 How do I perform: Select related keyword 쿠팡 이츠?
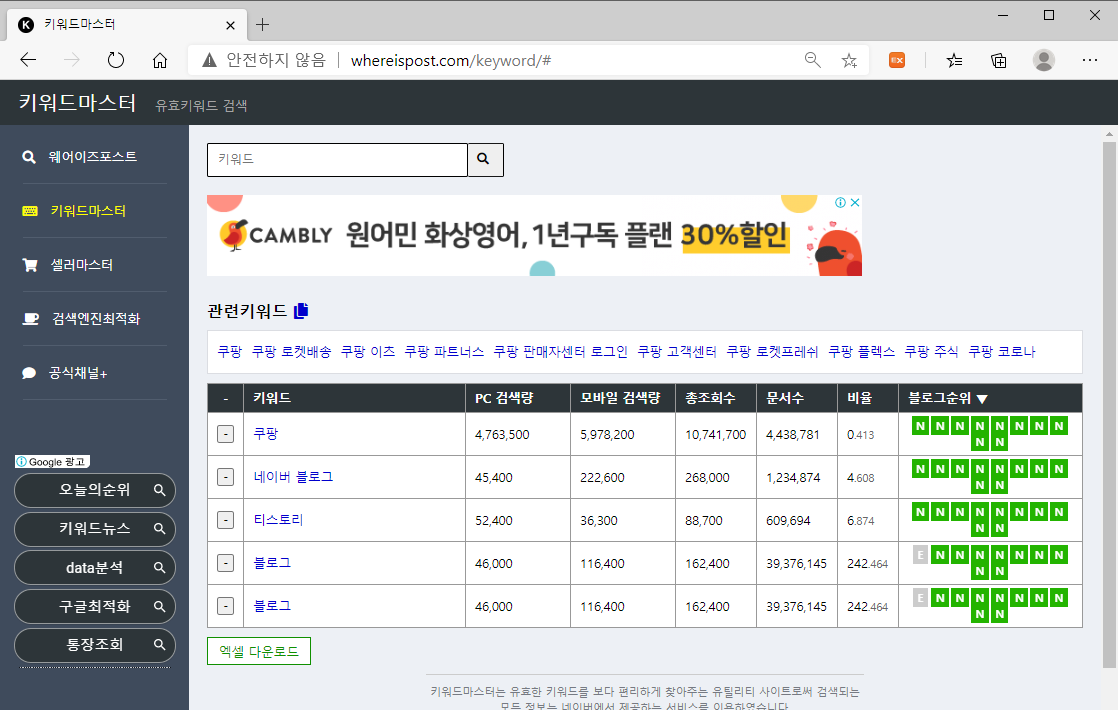coord(368,351)
